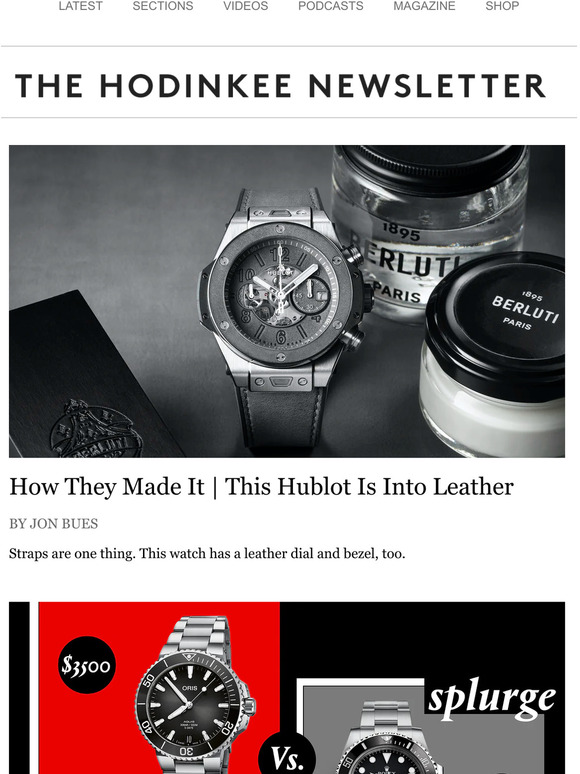Open the Oris vs splurge comparison graphic
The height and width of the screenshot is (774, 580).
(x=287, y=688)
